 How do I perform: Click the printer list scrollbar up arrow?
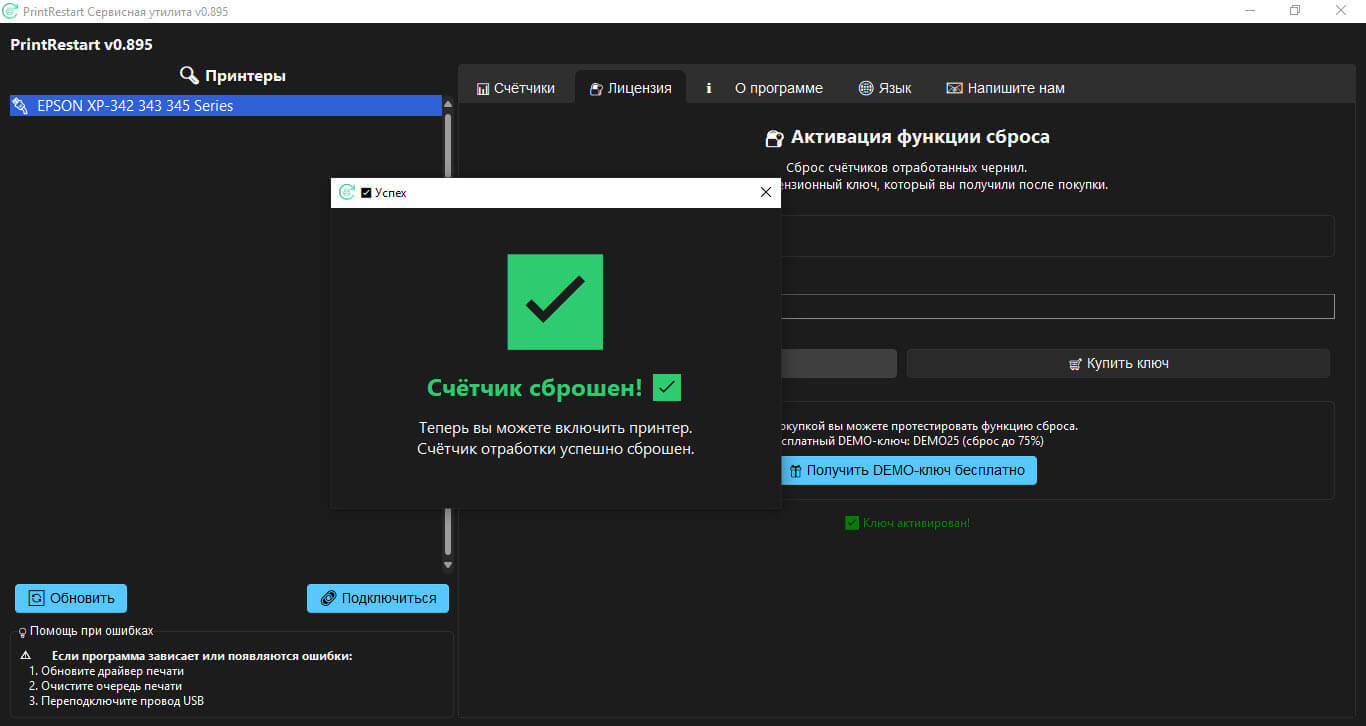coord(448,104)
